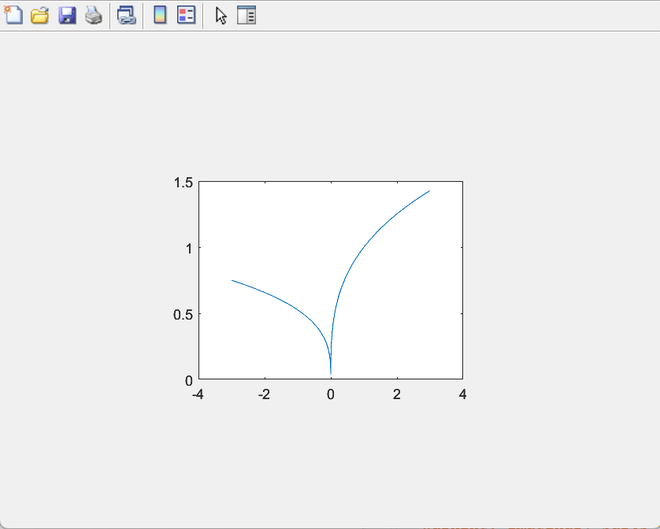
Task: Save figure using the floppy disk icon
Action: (x=67, y=16)
